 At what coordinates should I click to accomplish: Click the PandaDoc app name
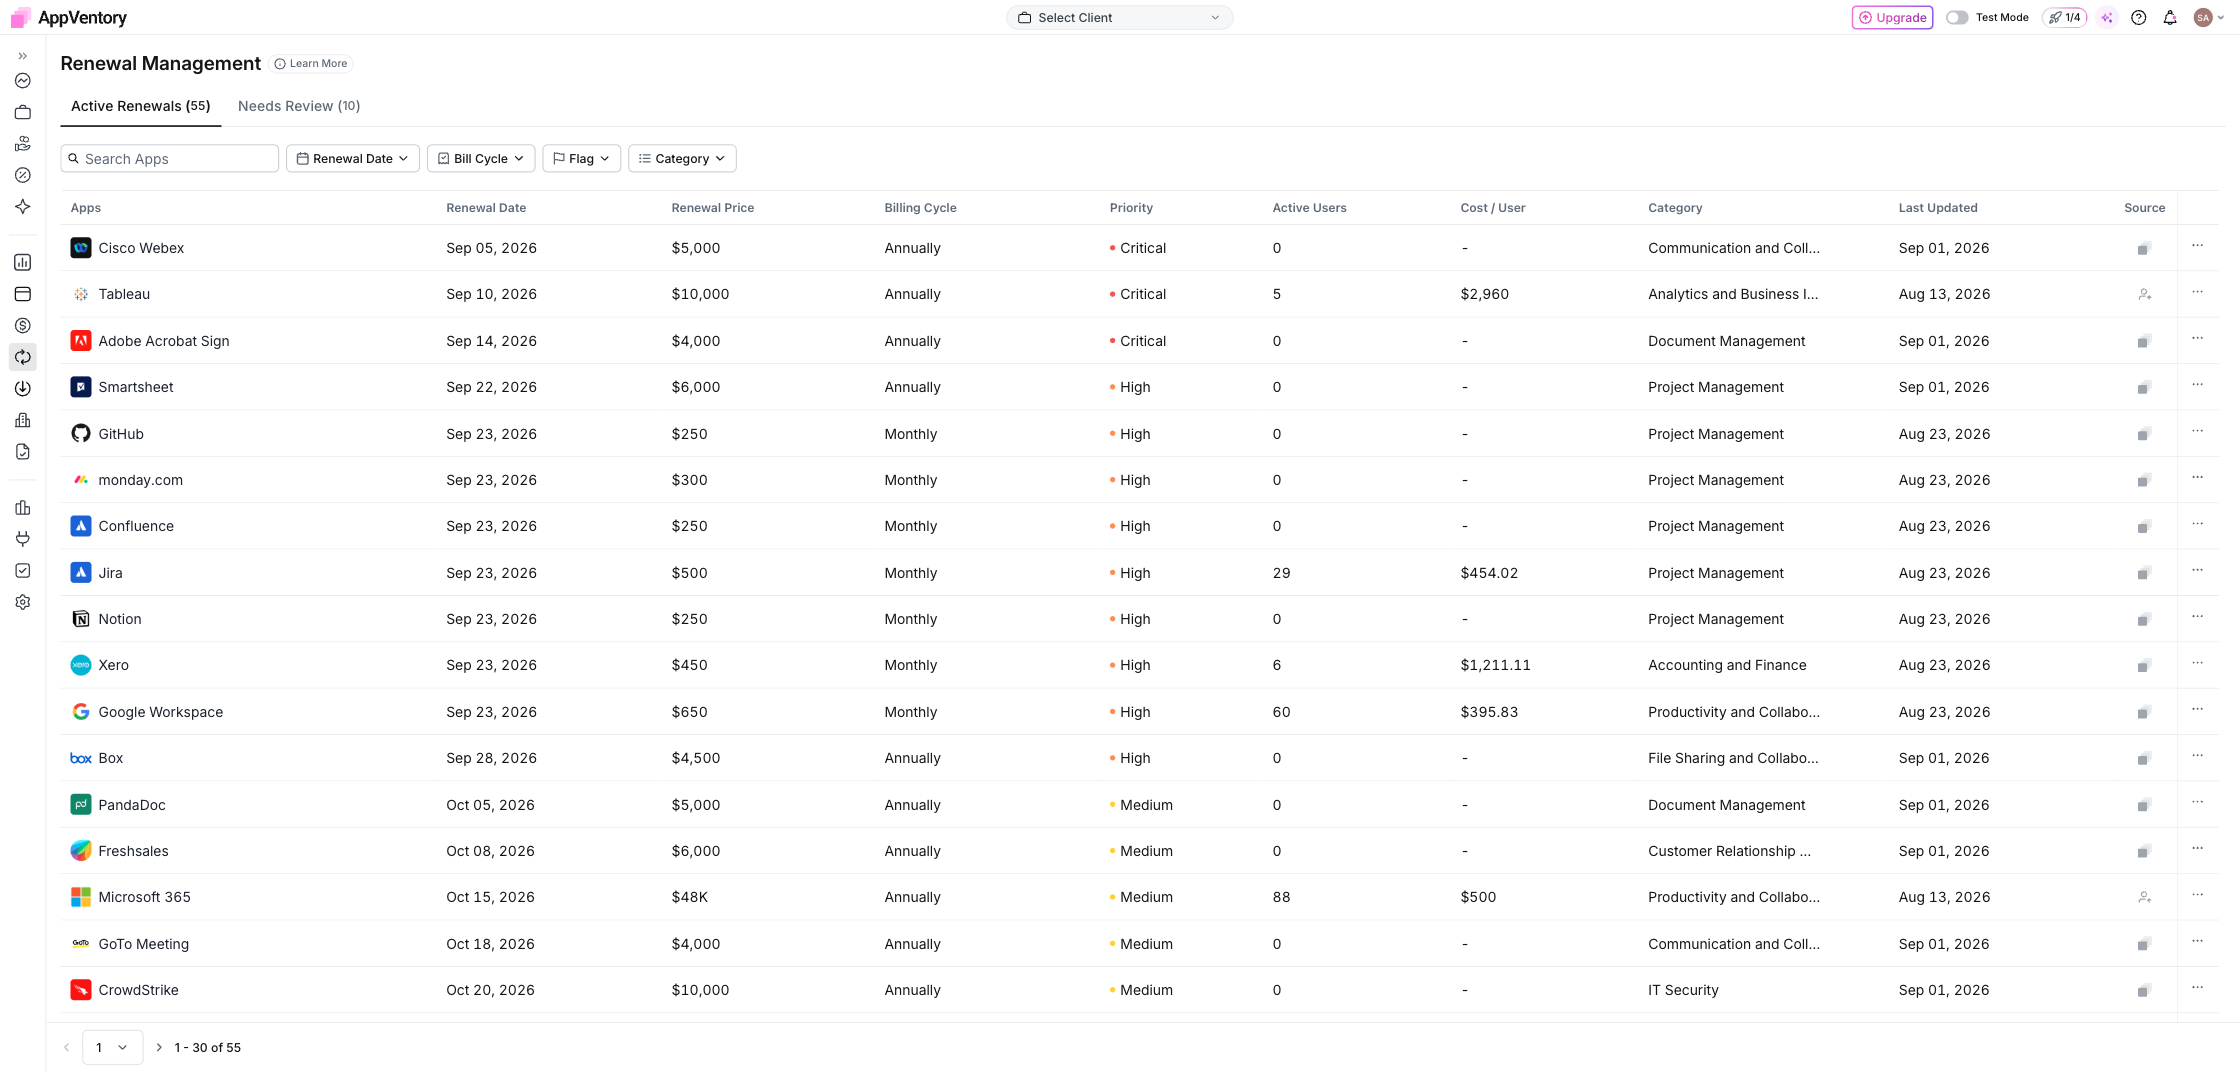point(132,805)
